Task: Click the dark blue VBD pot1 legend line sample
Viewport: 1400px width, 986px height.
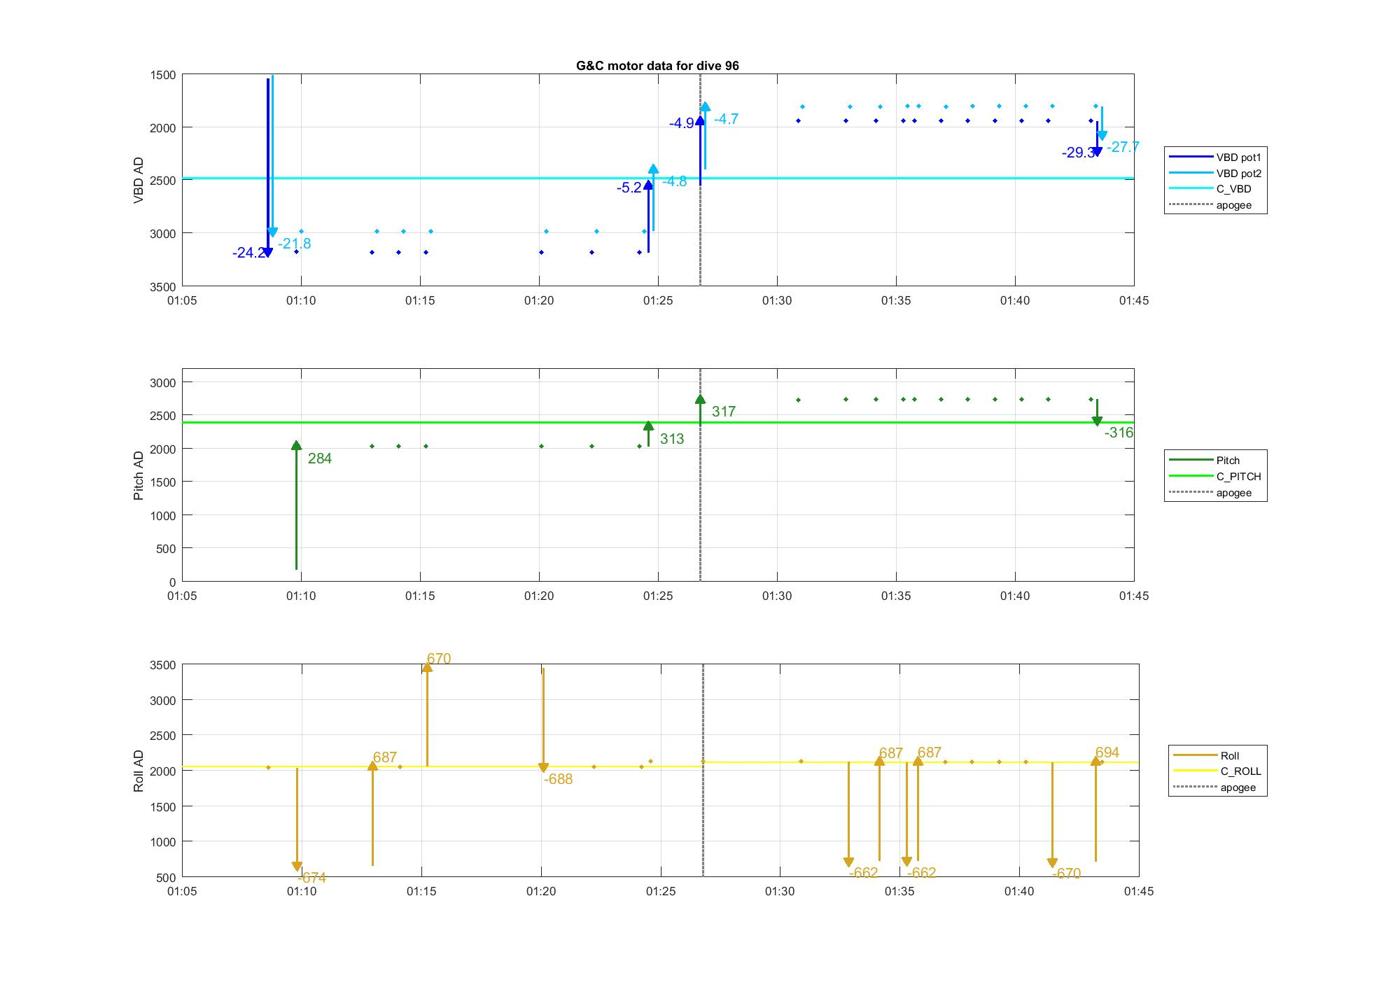Action: pos(1190,157)
